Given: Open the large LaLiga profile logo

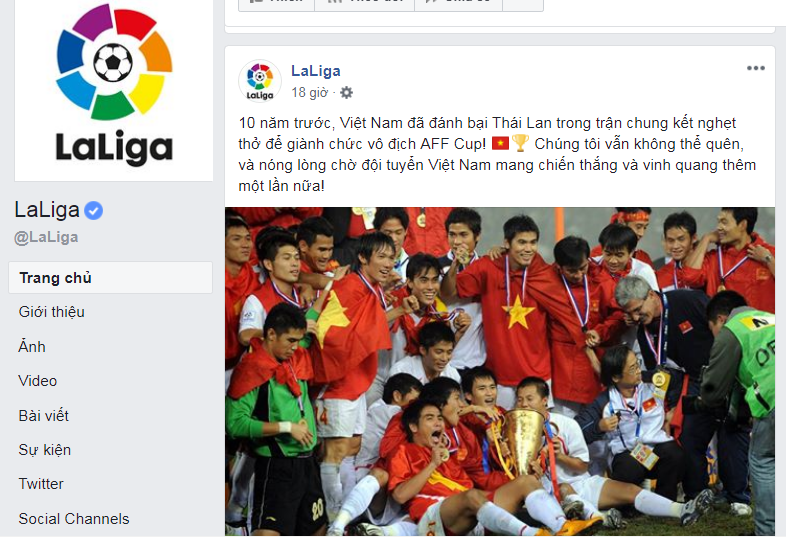Looking at the screenshot, I should [x=114, y=88].
